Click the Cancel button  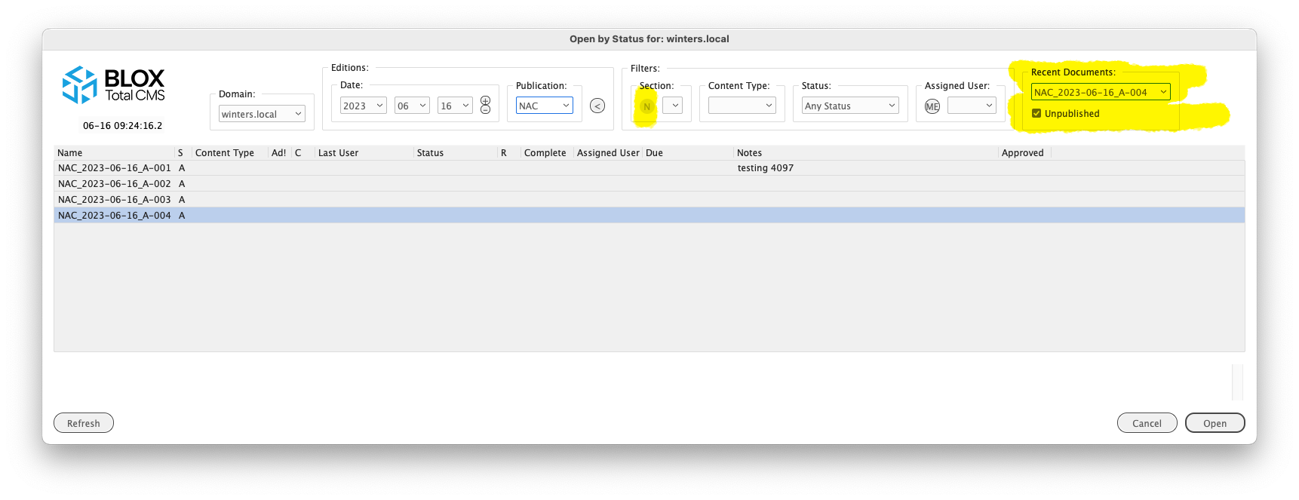pos(1147,423)
